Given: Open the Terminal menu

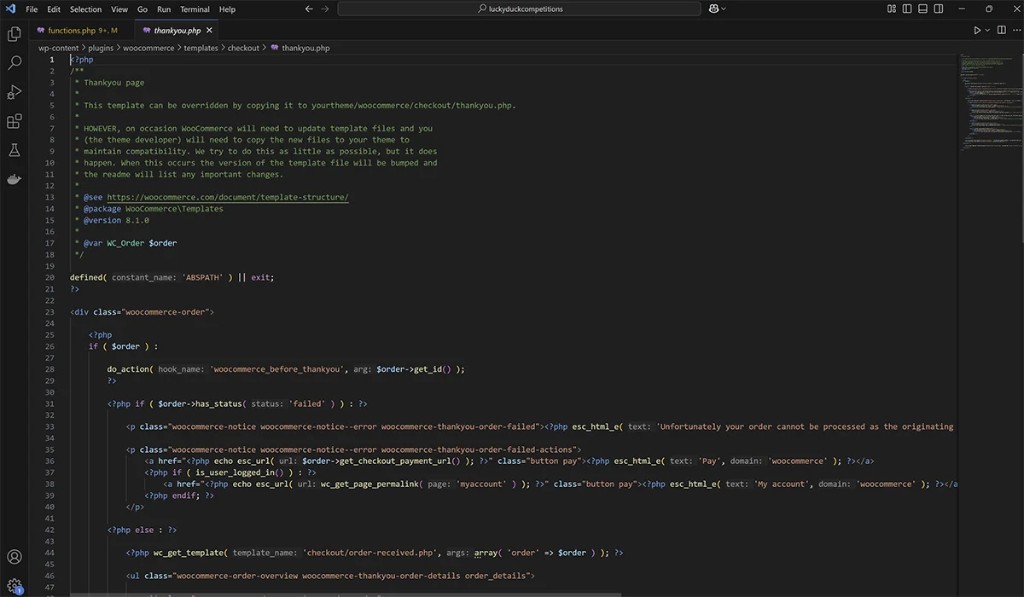Looking at the screenshot, I should coord(195,9).
